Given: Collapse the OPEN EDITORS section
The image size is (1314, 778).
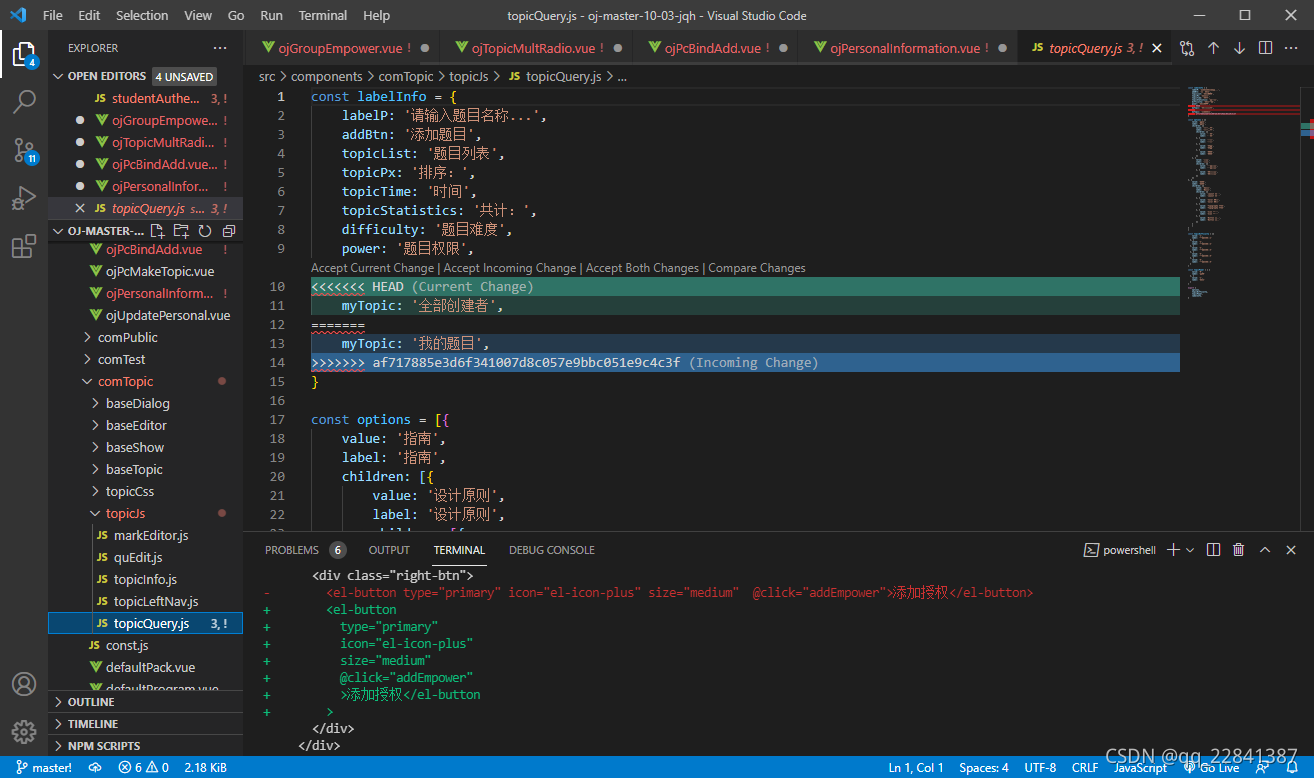Looking at the screenshot, I should point(57,76).
